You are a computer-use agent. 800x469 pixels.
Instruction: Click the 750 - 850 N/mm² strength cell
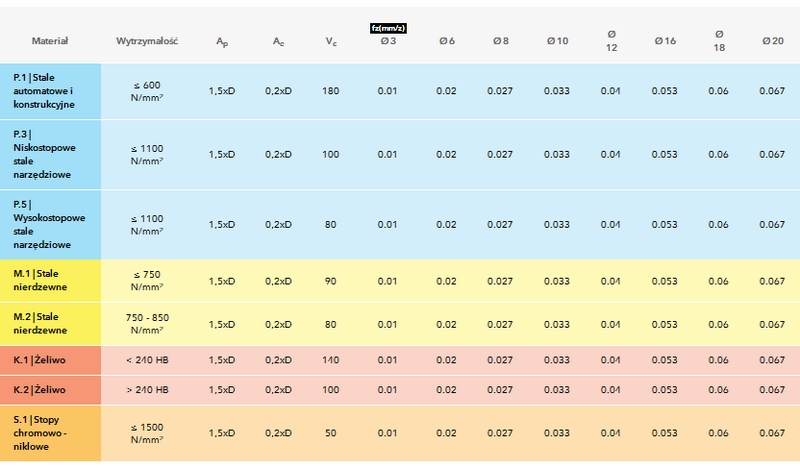pos(148,324)
